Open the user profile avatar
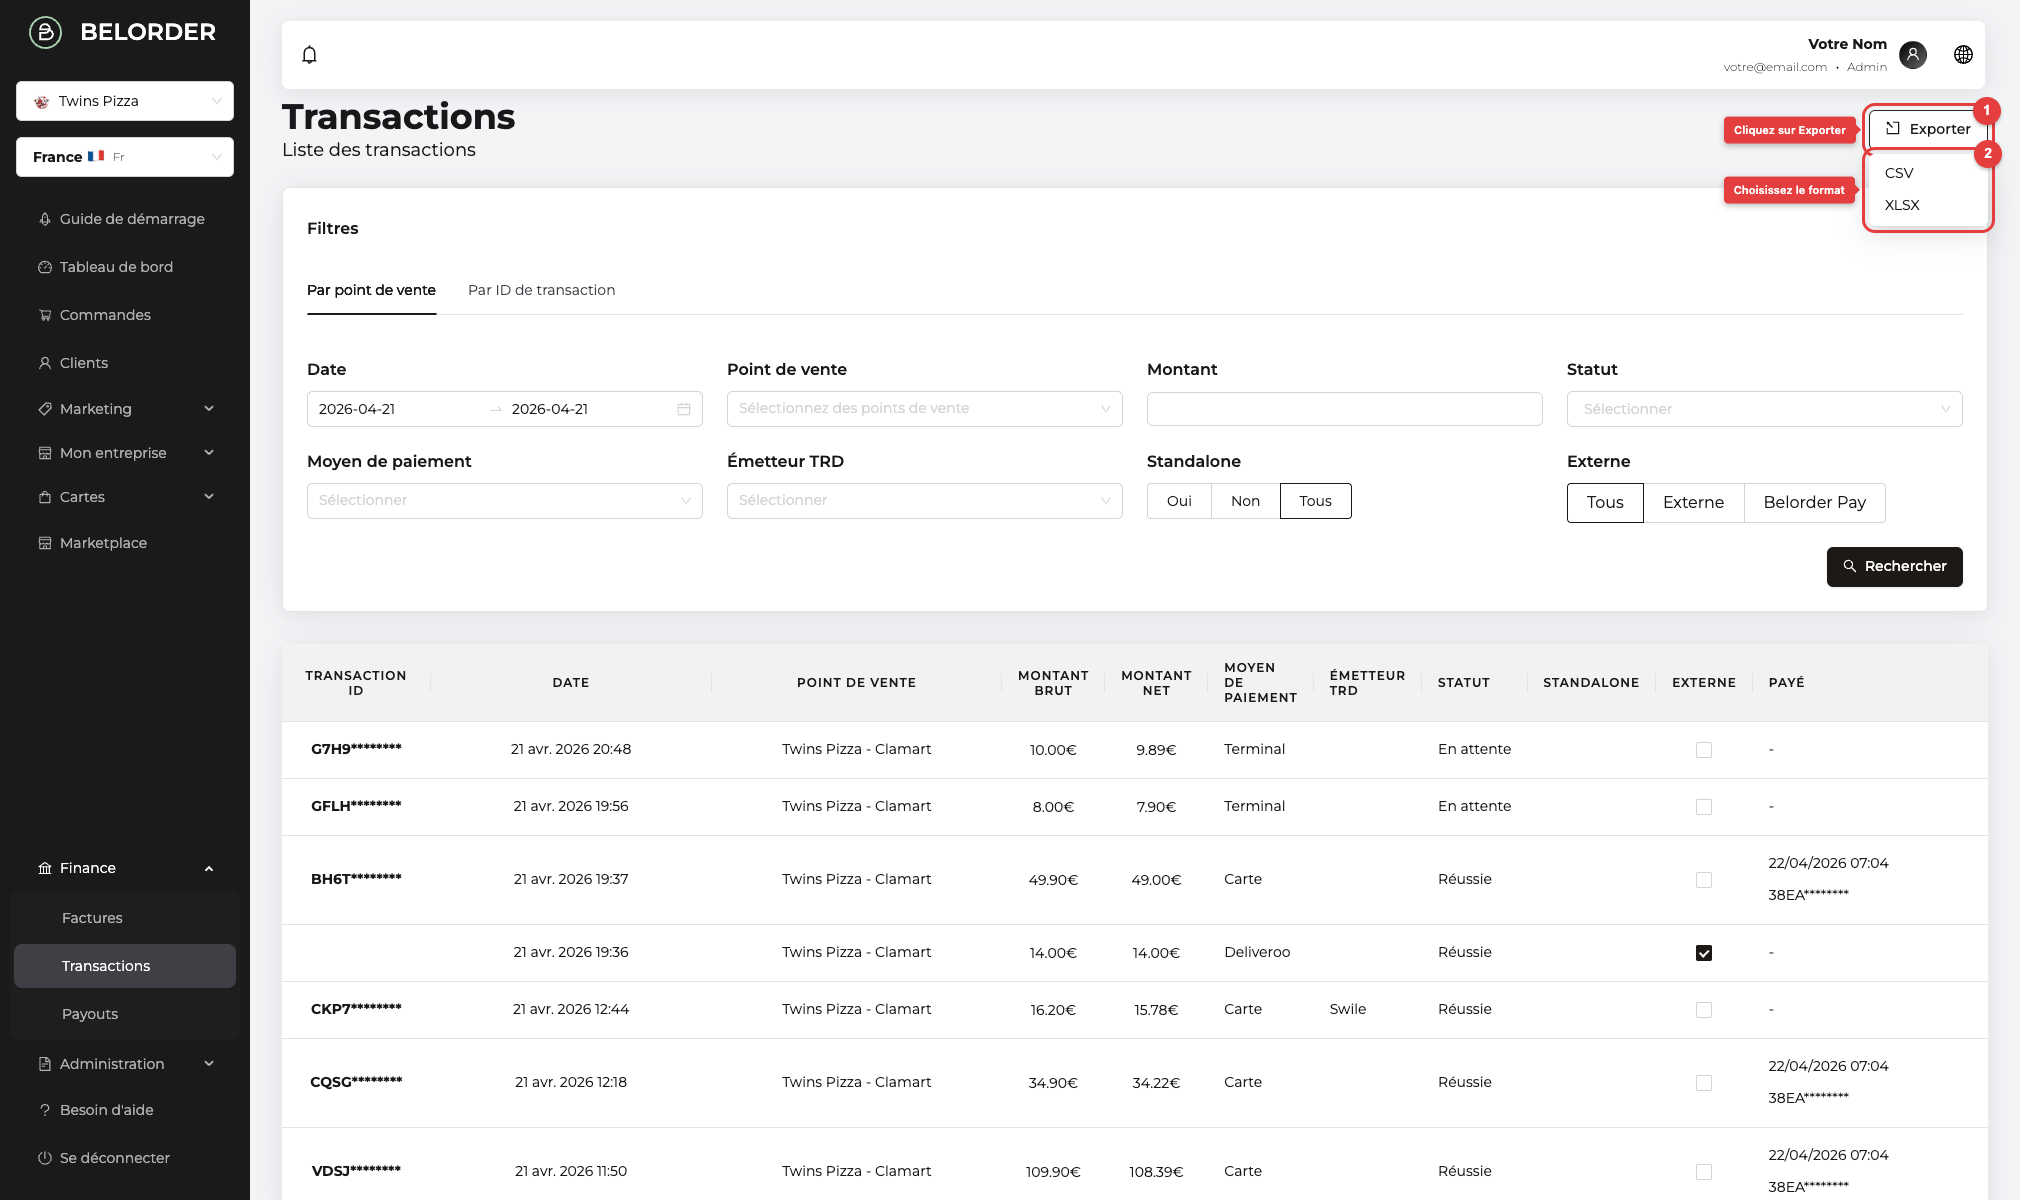The image size is (2020, 1200). click(x=1913, y=55)
